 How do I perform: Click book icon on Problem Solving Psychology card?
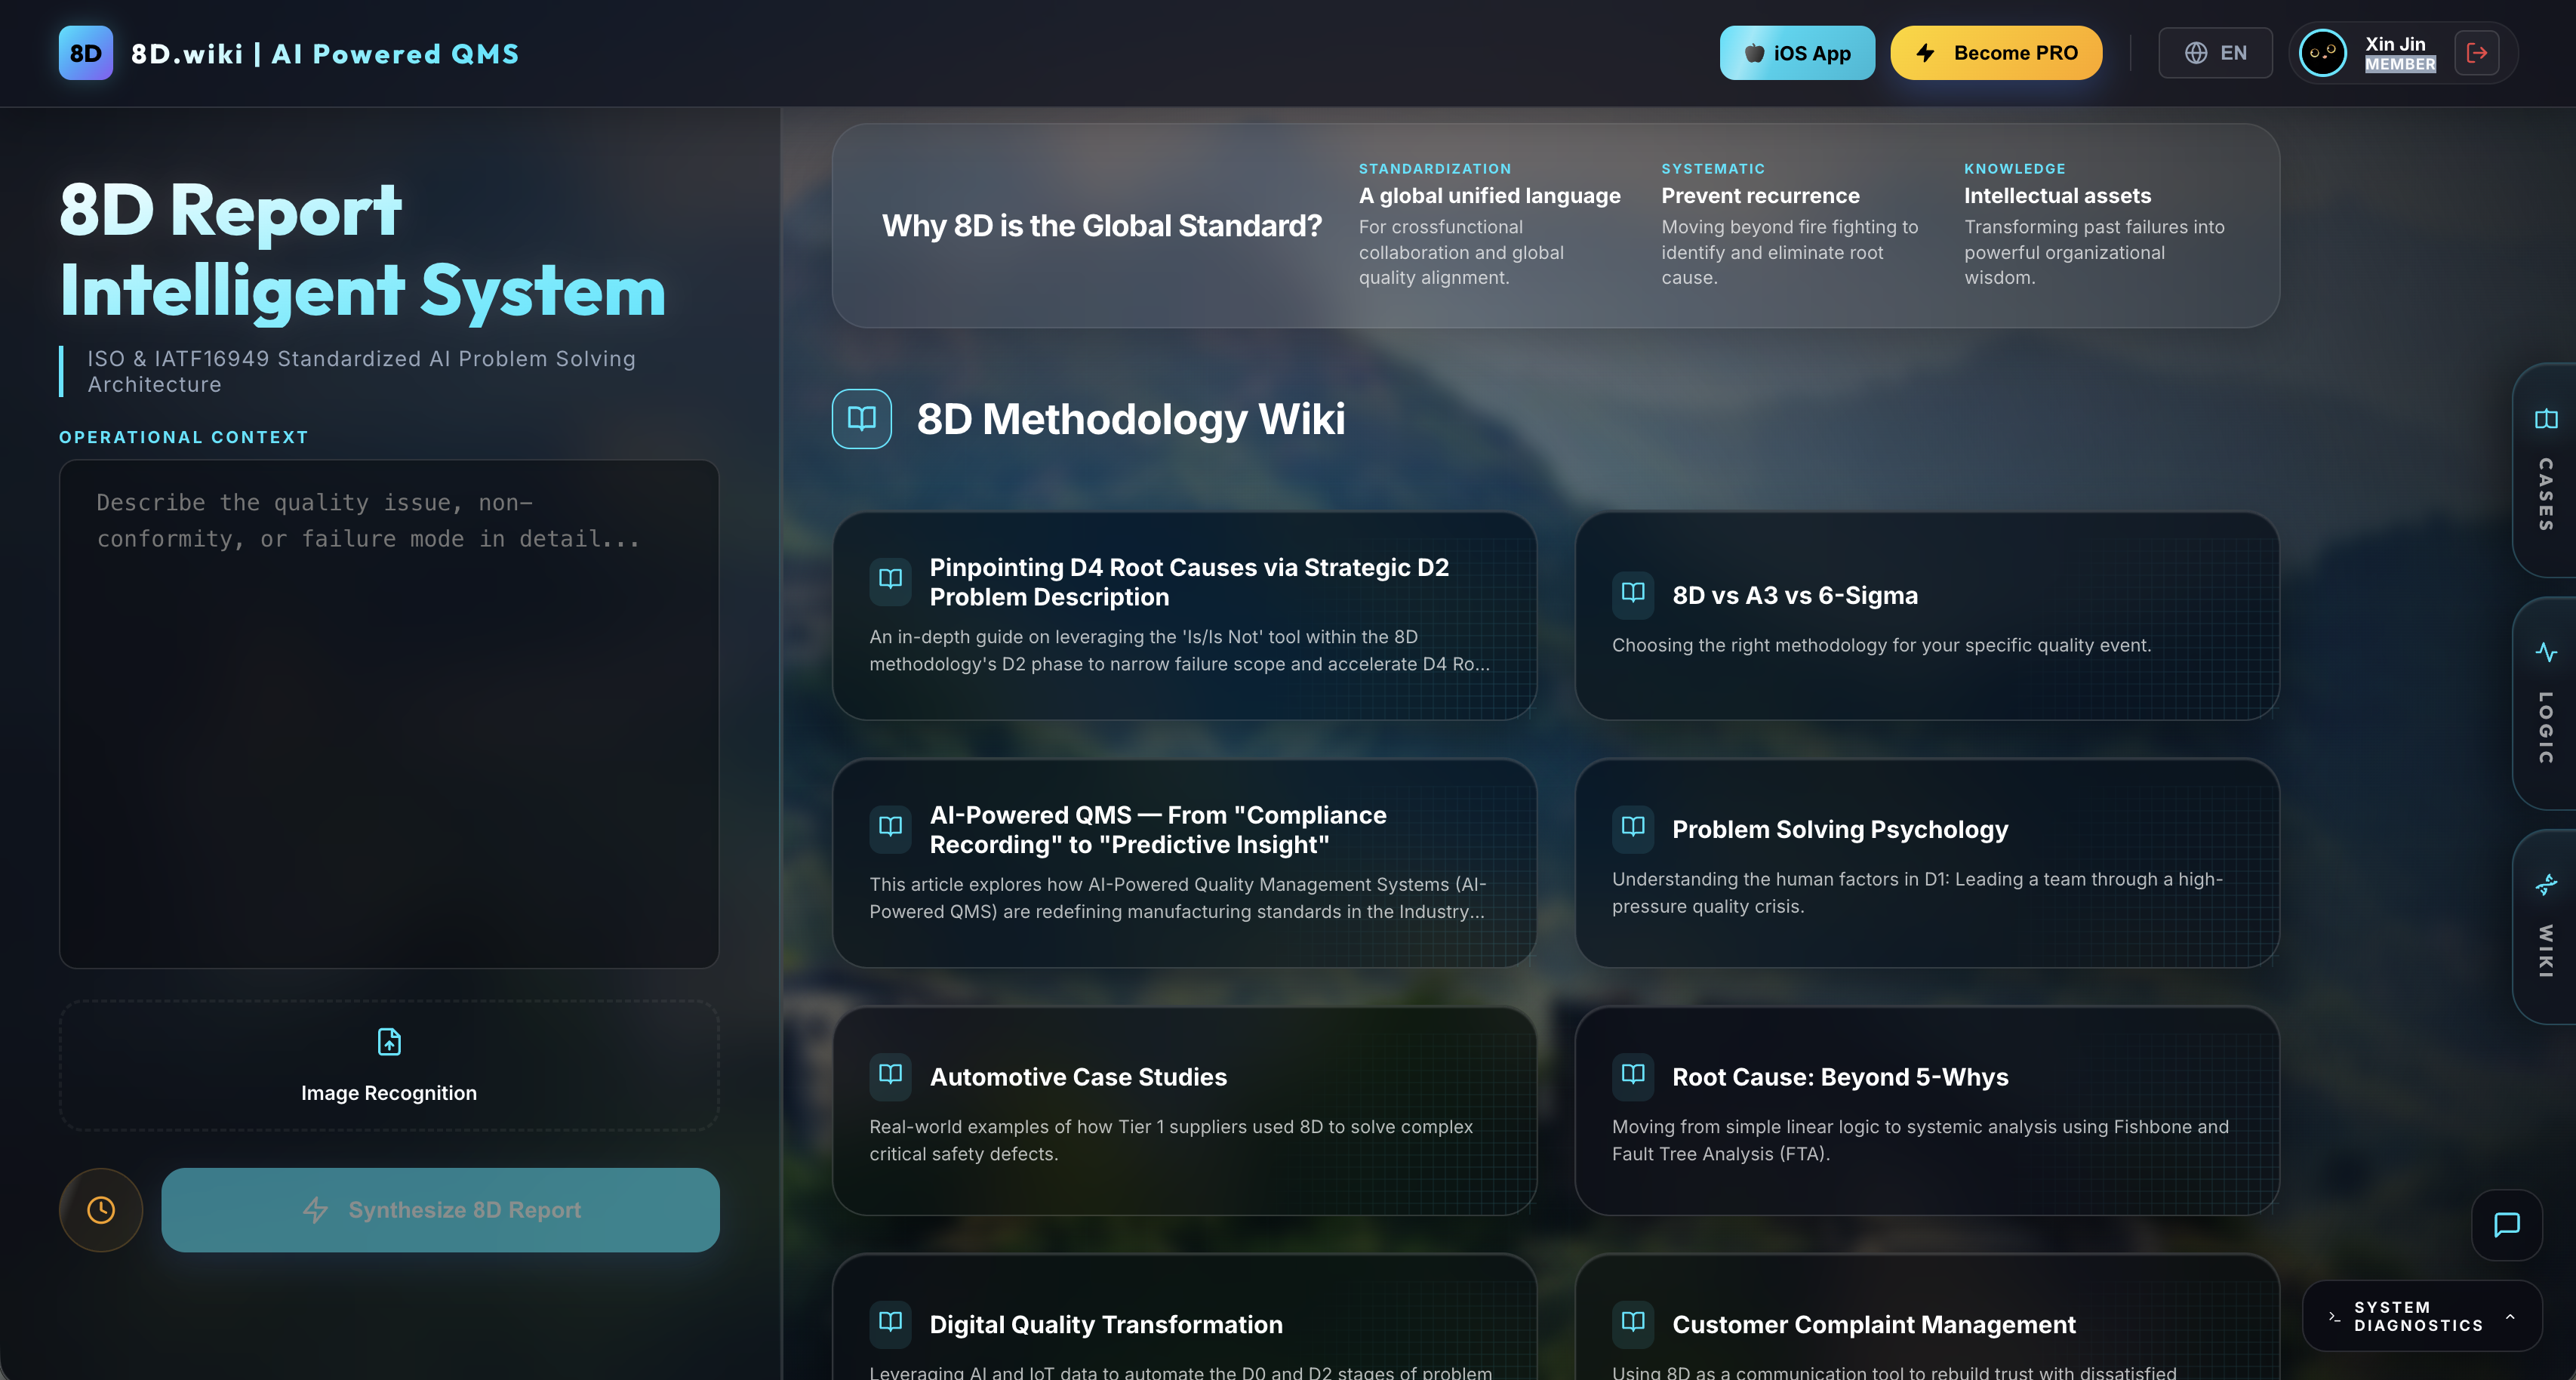pyautogui.click(x=1633, y=828)
